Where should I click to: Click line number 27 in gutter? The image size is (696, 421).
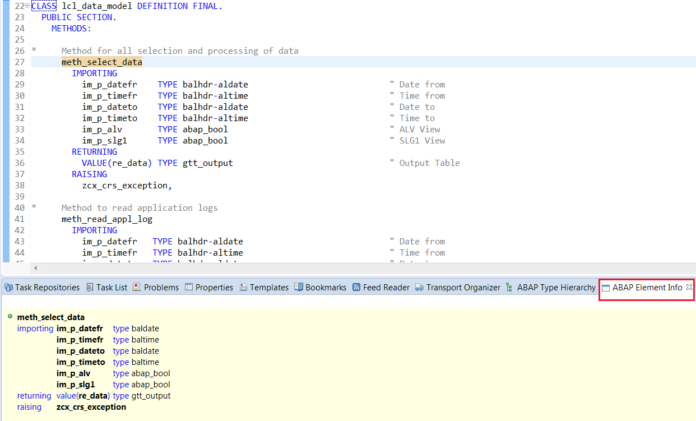click(x=20, y=62)
